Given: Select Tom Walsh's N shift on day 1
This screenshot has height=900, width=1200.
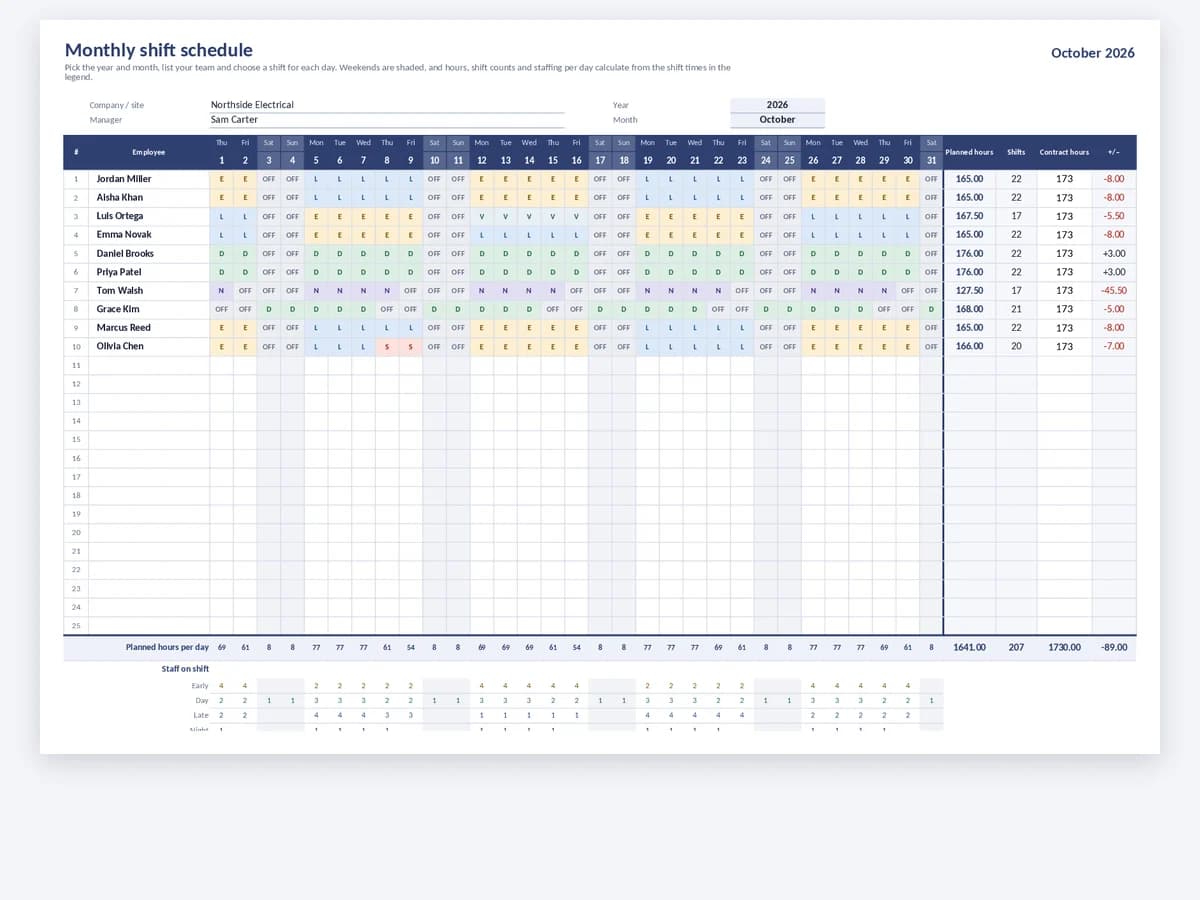Looking at the screenshot, I should coord(222,291).
